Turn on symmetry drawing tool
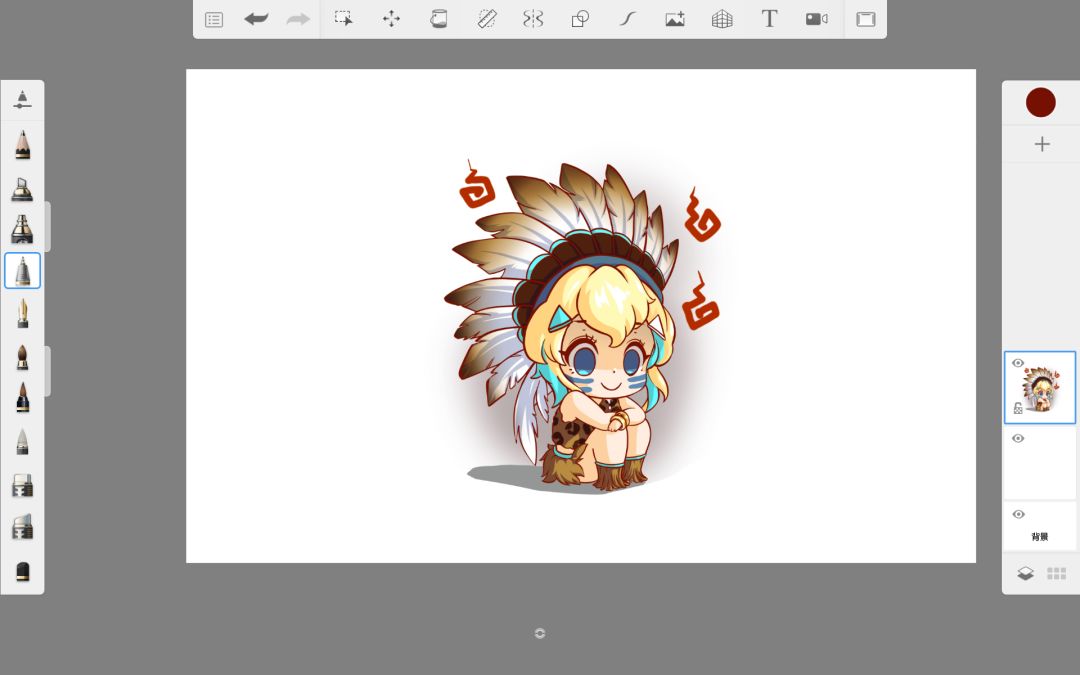This screenshot has width=1080, height=675. click(x=533, y=19)
